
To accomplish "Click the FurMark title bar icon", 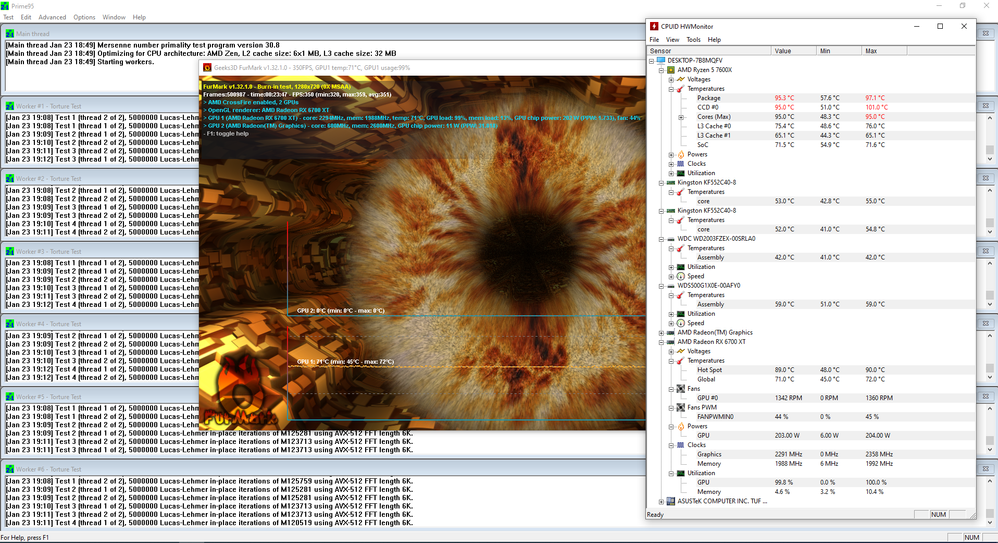I will pyautogui.click(x=207, y=67).
